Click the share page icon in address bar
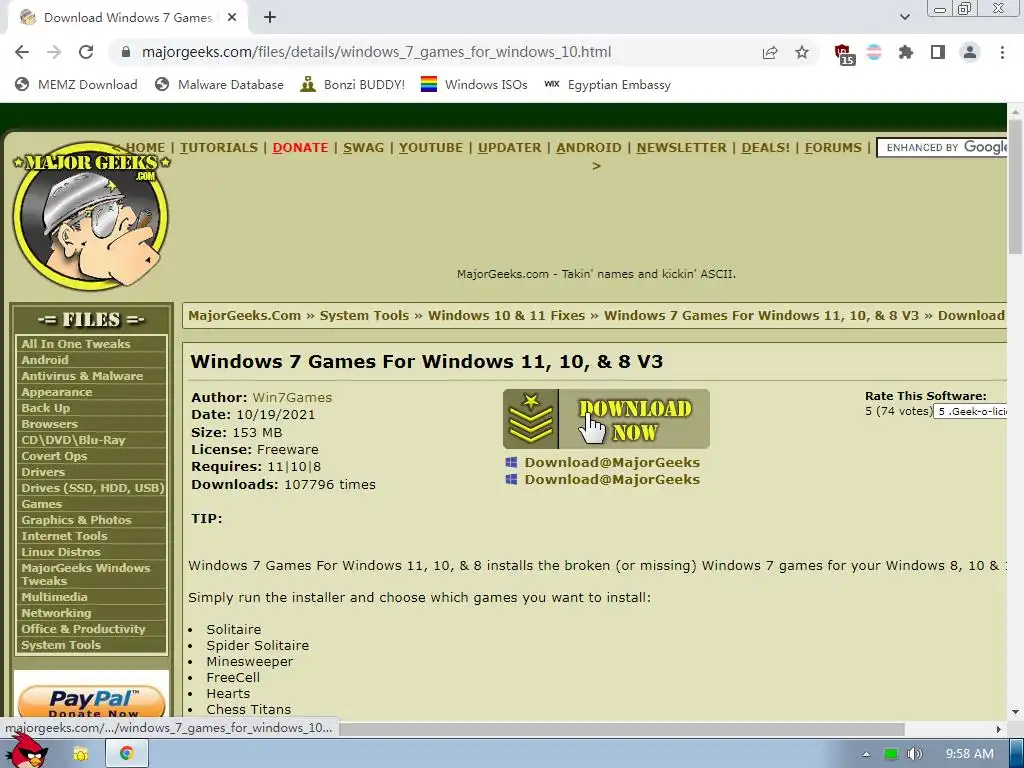 (x=770, y=52)
